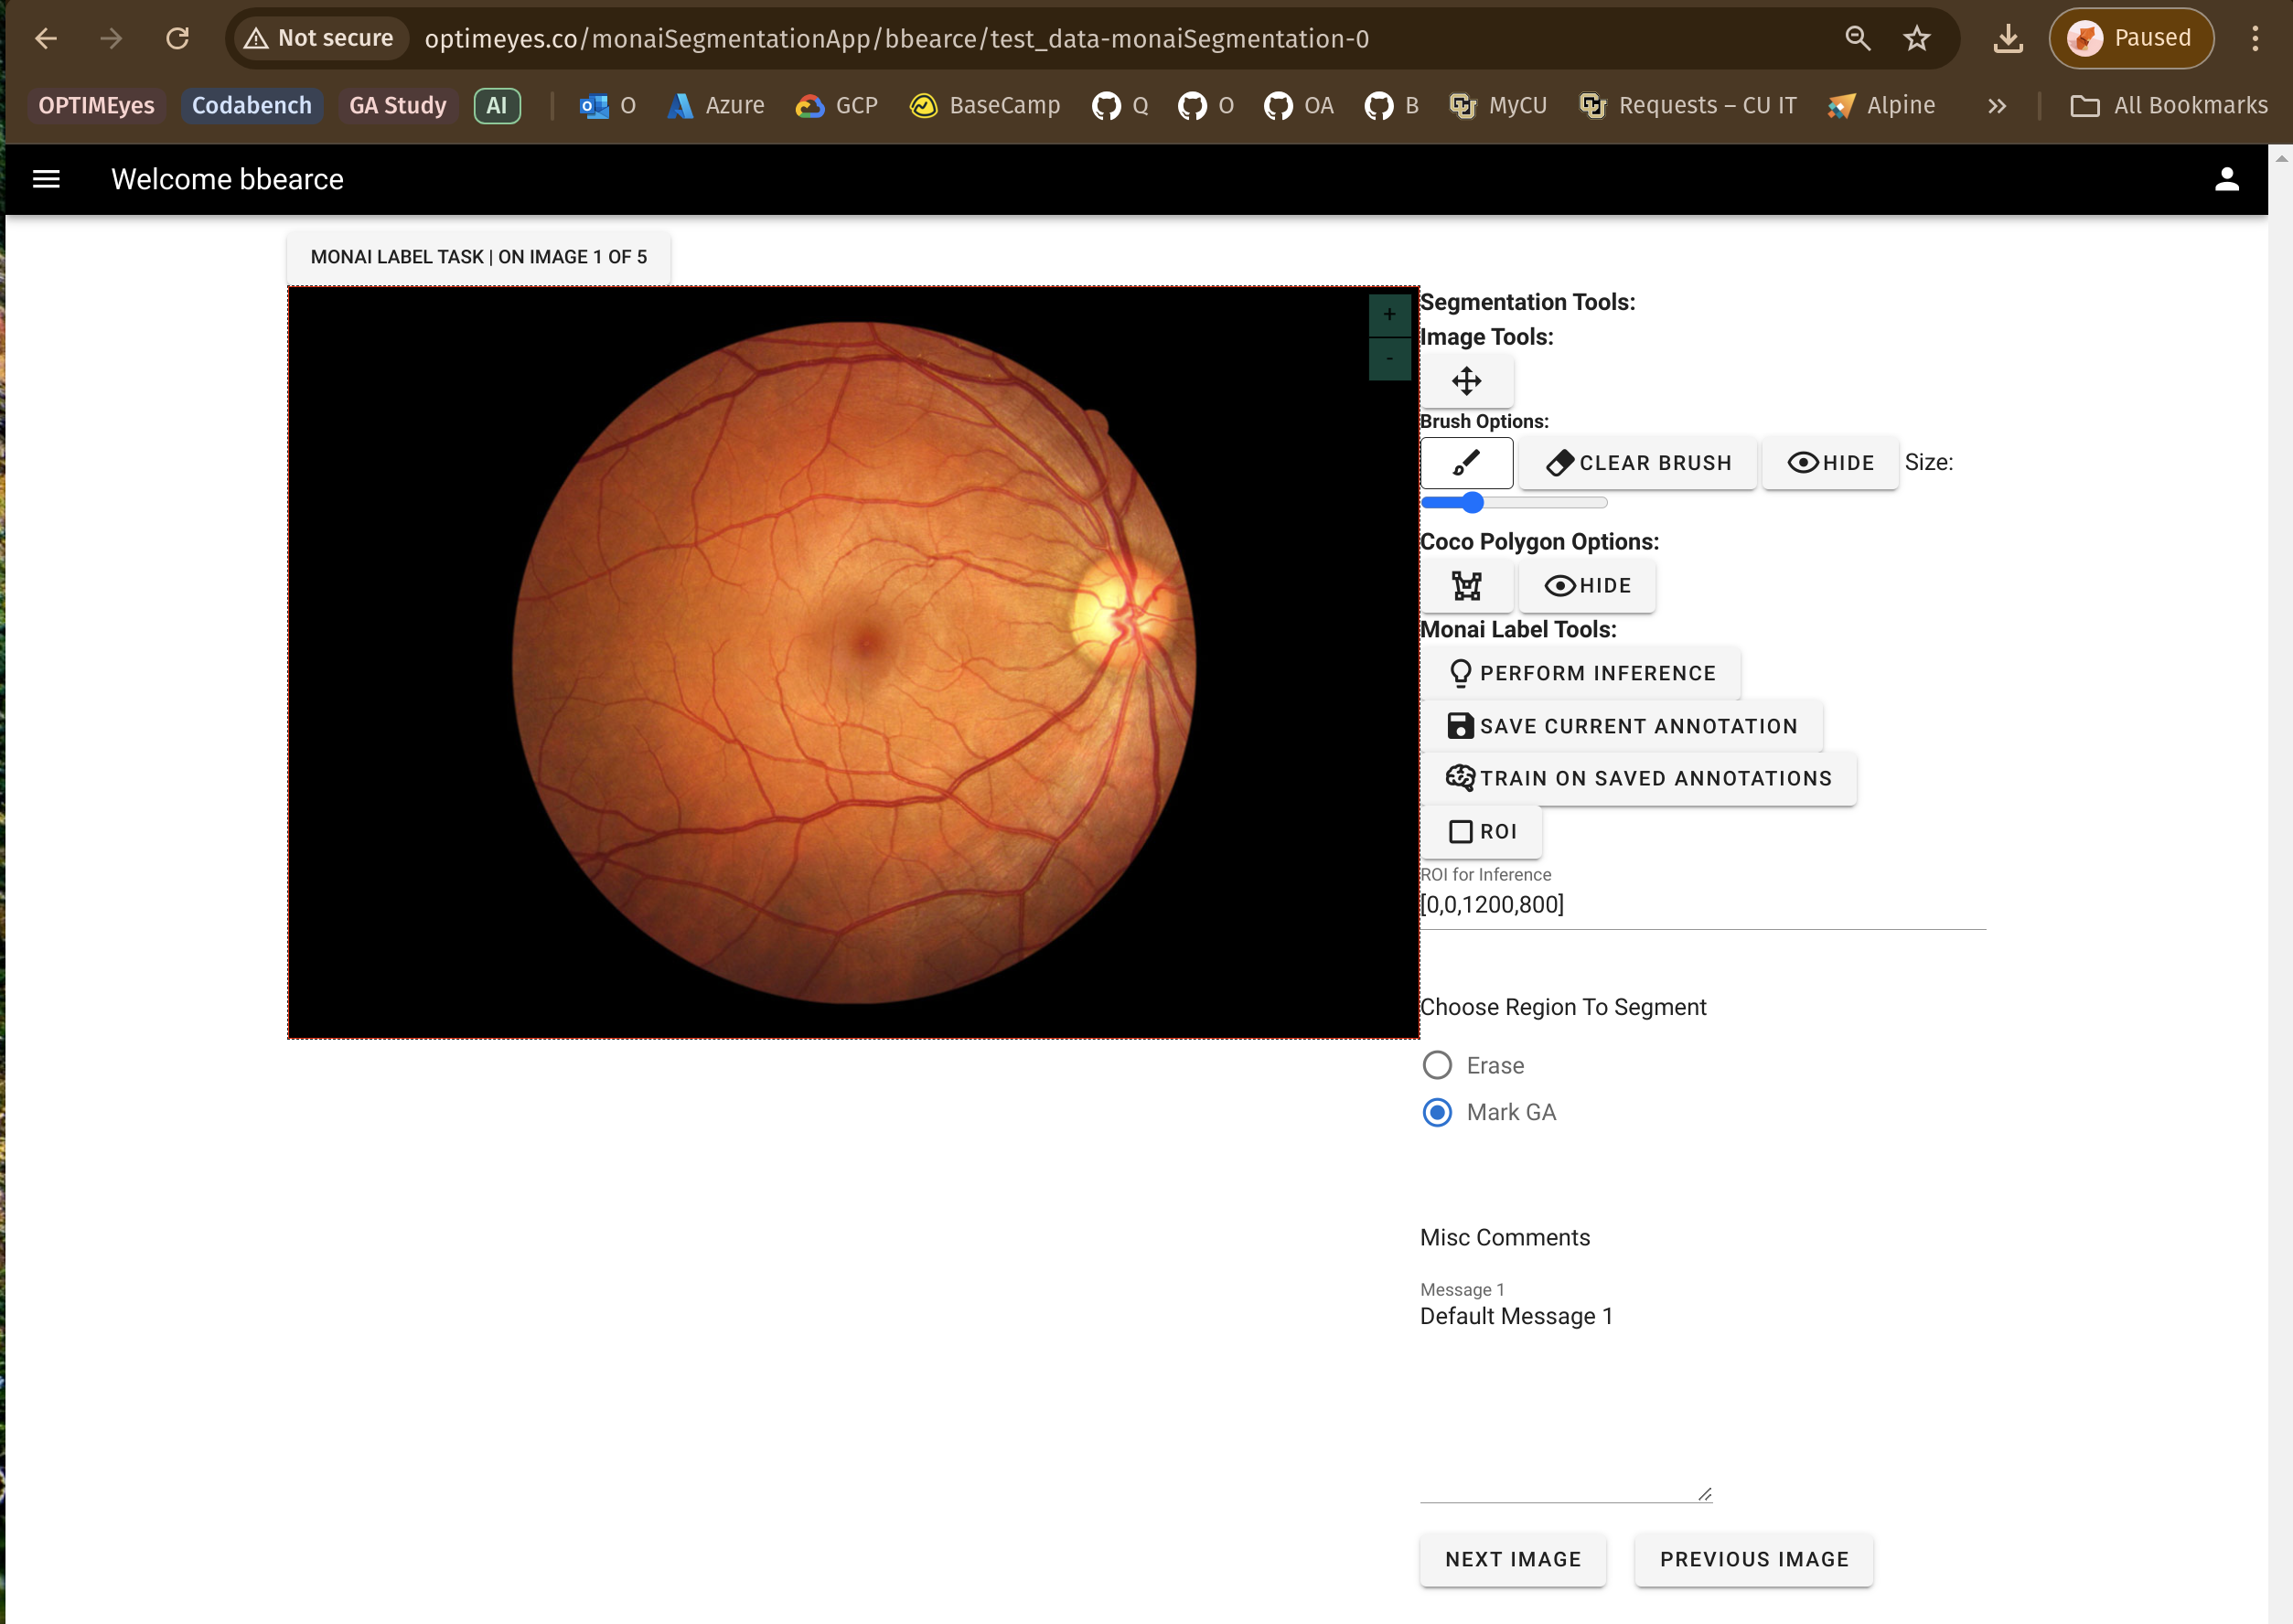Reload the current page
This screenshot has width=2293, height=1624.
coord(177,39)
